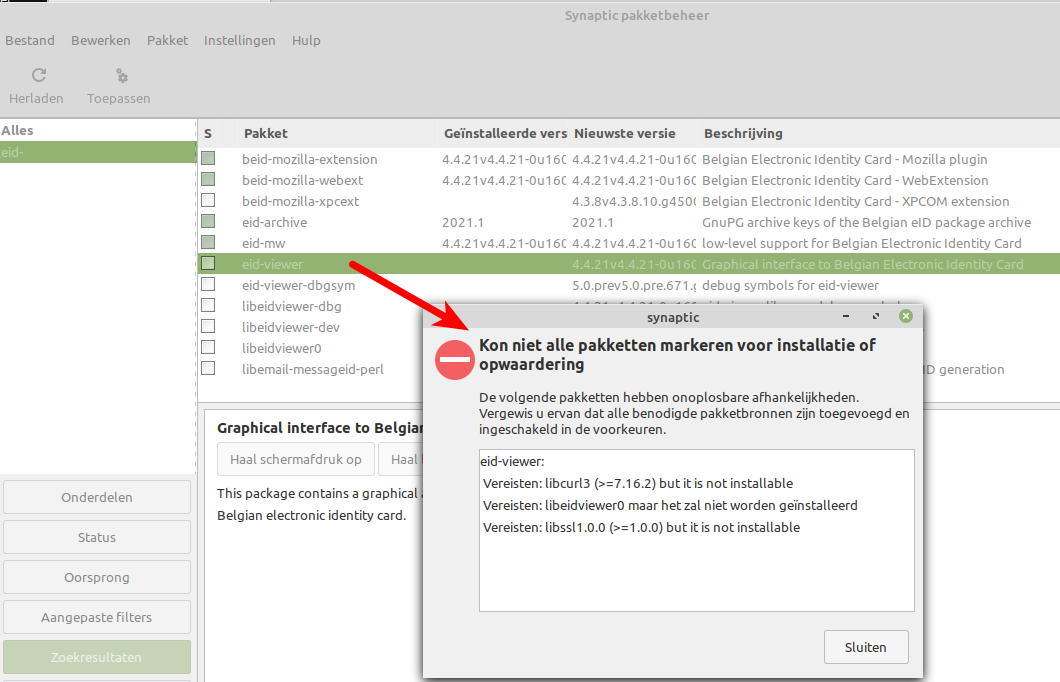Select the beid-mozilla-extension package name
The width and height of the screenshot is (1060, 682).
pyautogui.click(x=310, y=160)
